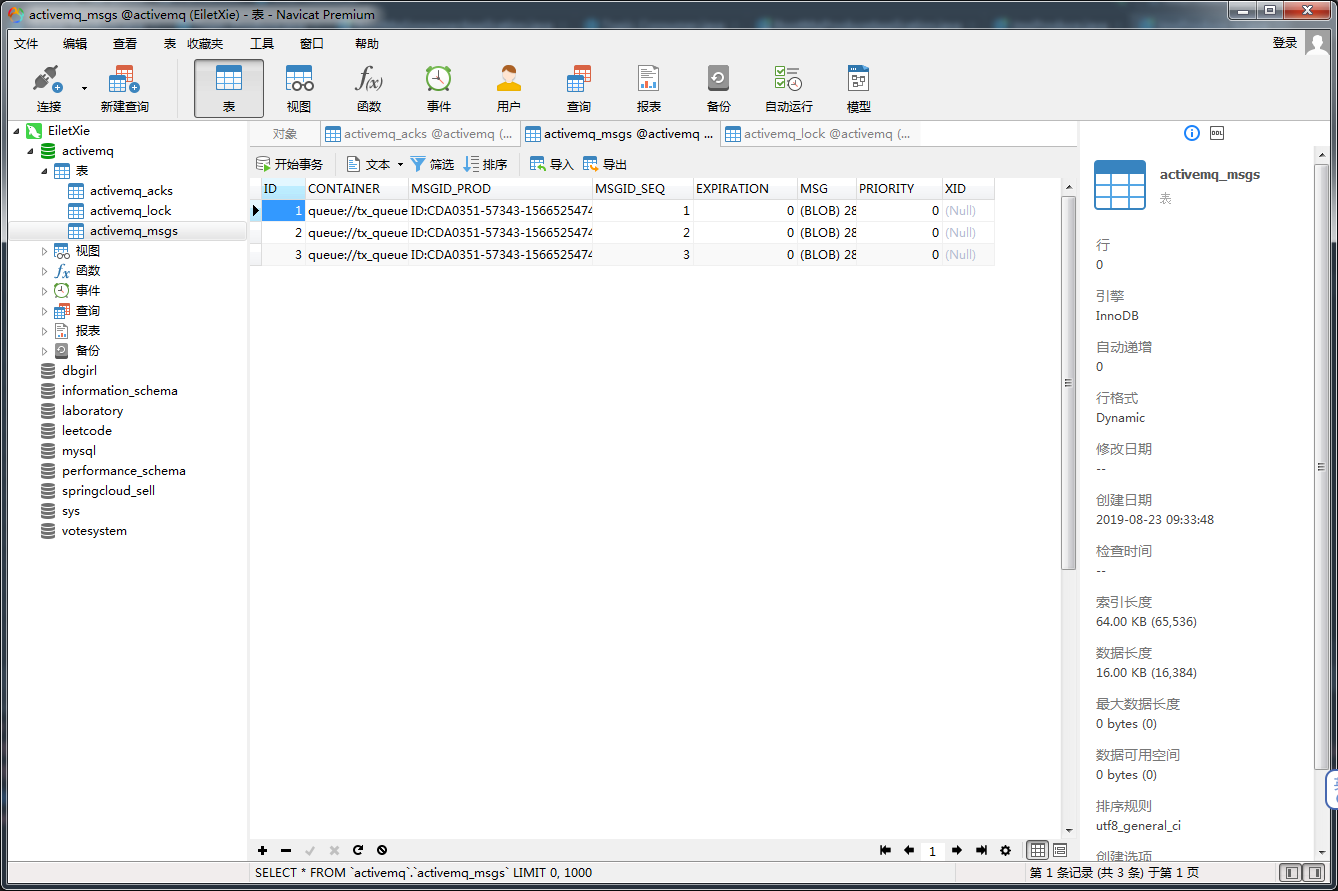1338x891 pixels.
Task: Click the delete record minus icon
Action: point(286,850)
